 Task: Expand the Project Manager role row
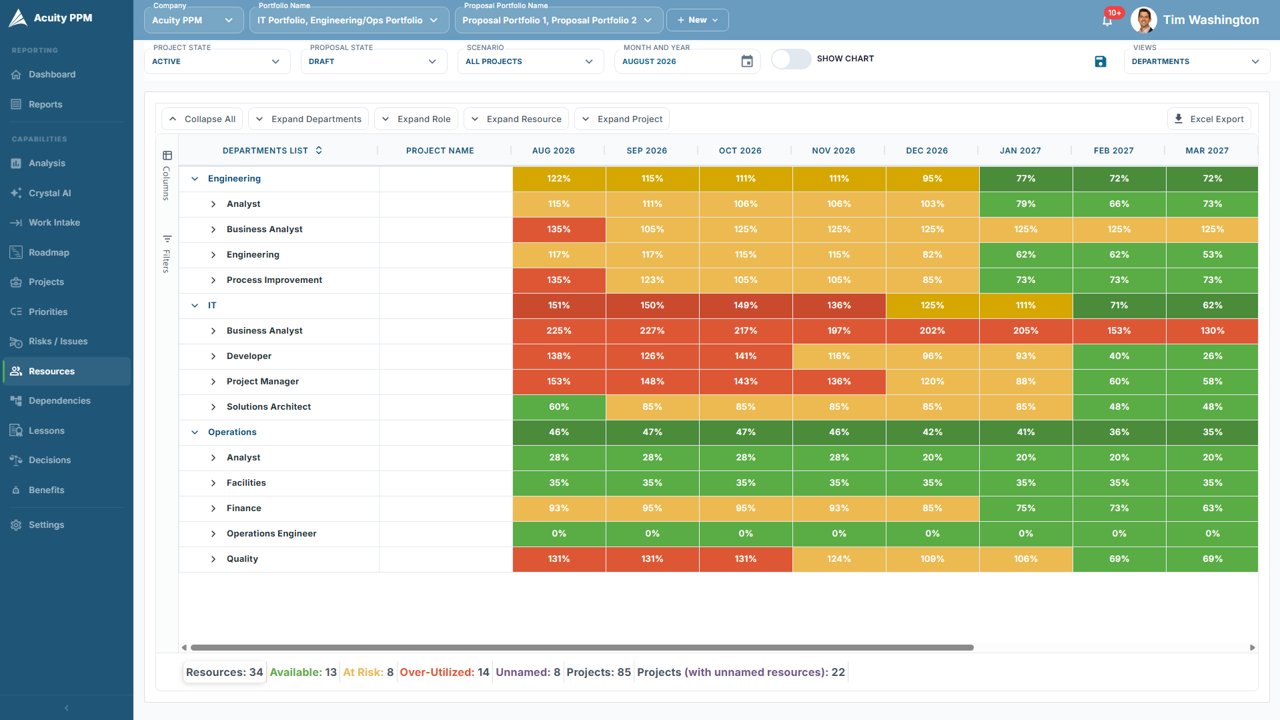214,382
